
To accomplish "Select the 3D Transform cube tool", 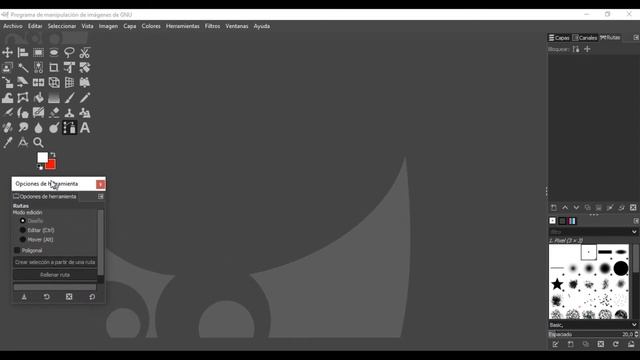I will tap(54, 82).
